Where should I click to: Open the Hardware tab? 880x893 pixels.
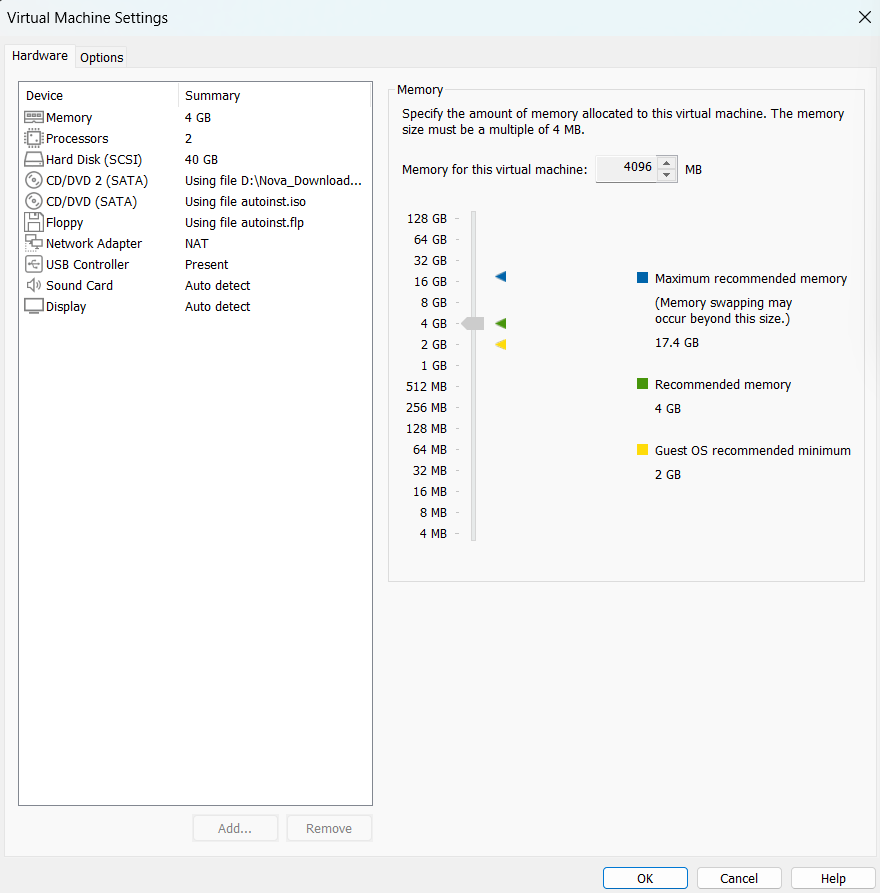40,56
